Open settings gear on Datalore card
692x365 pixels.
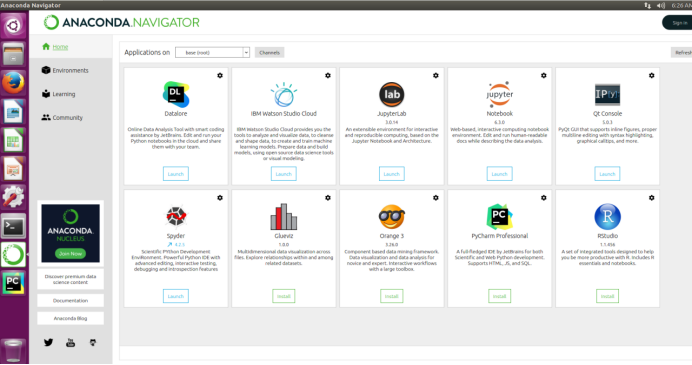click(x=220, y=75)
